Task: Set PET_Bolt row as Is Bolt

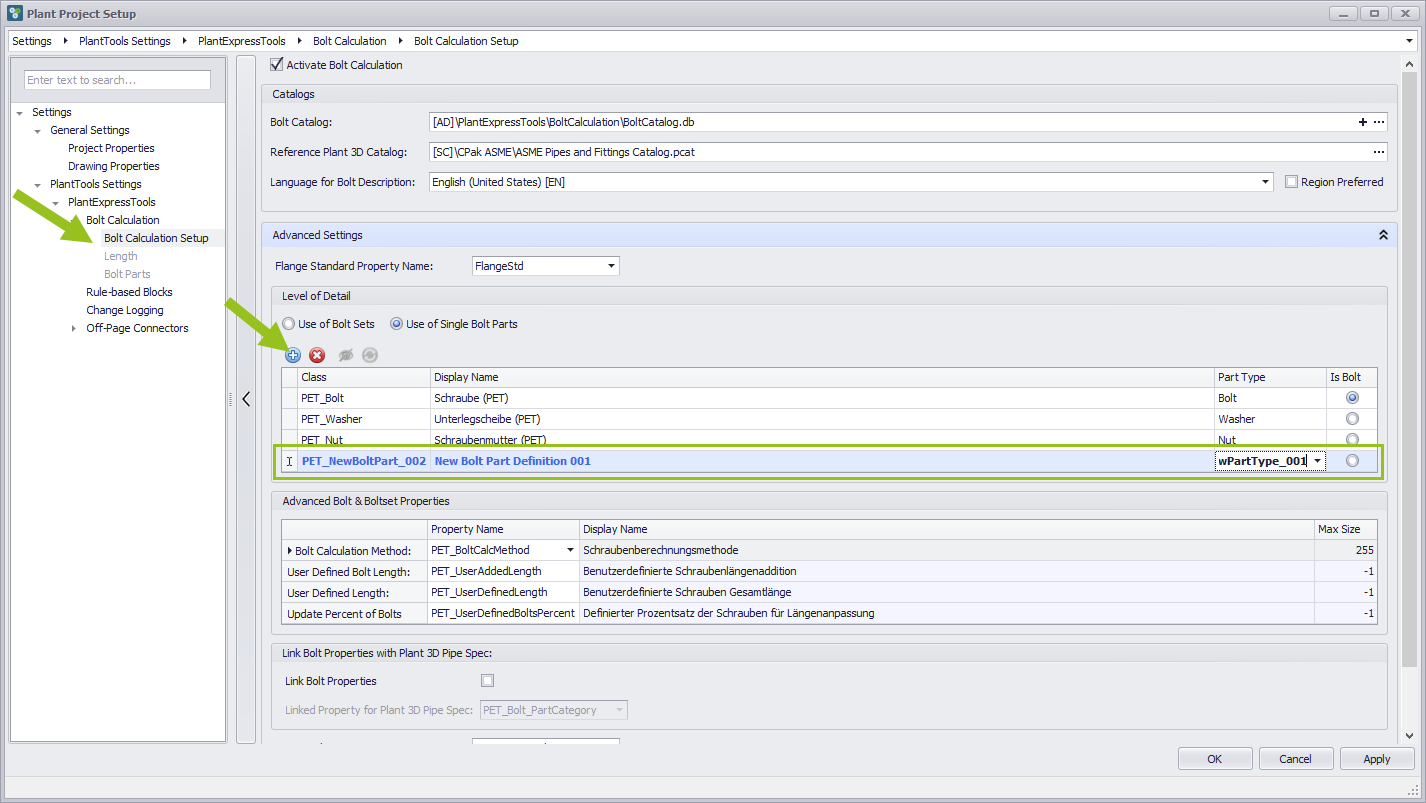Action: (x=1352, y=398)
